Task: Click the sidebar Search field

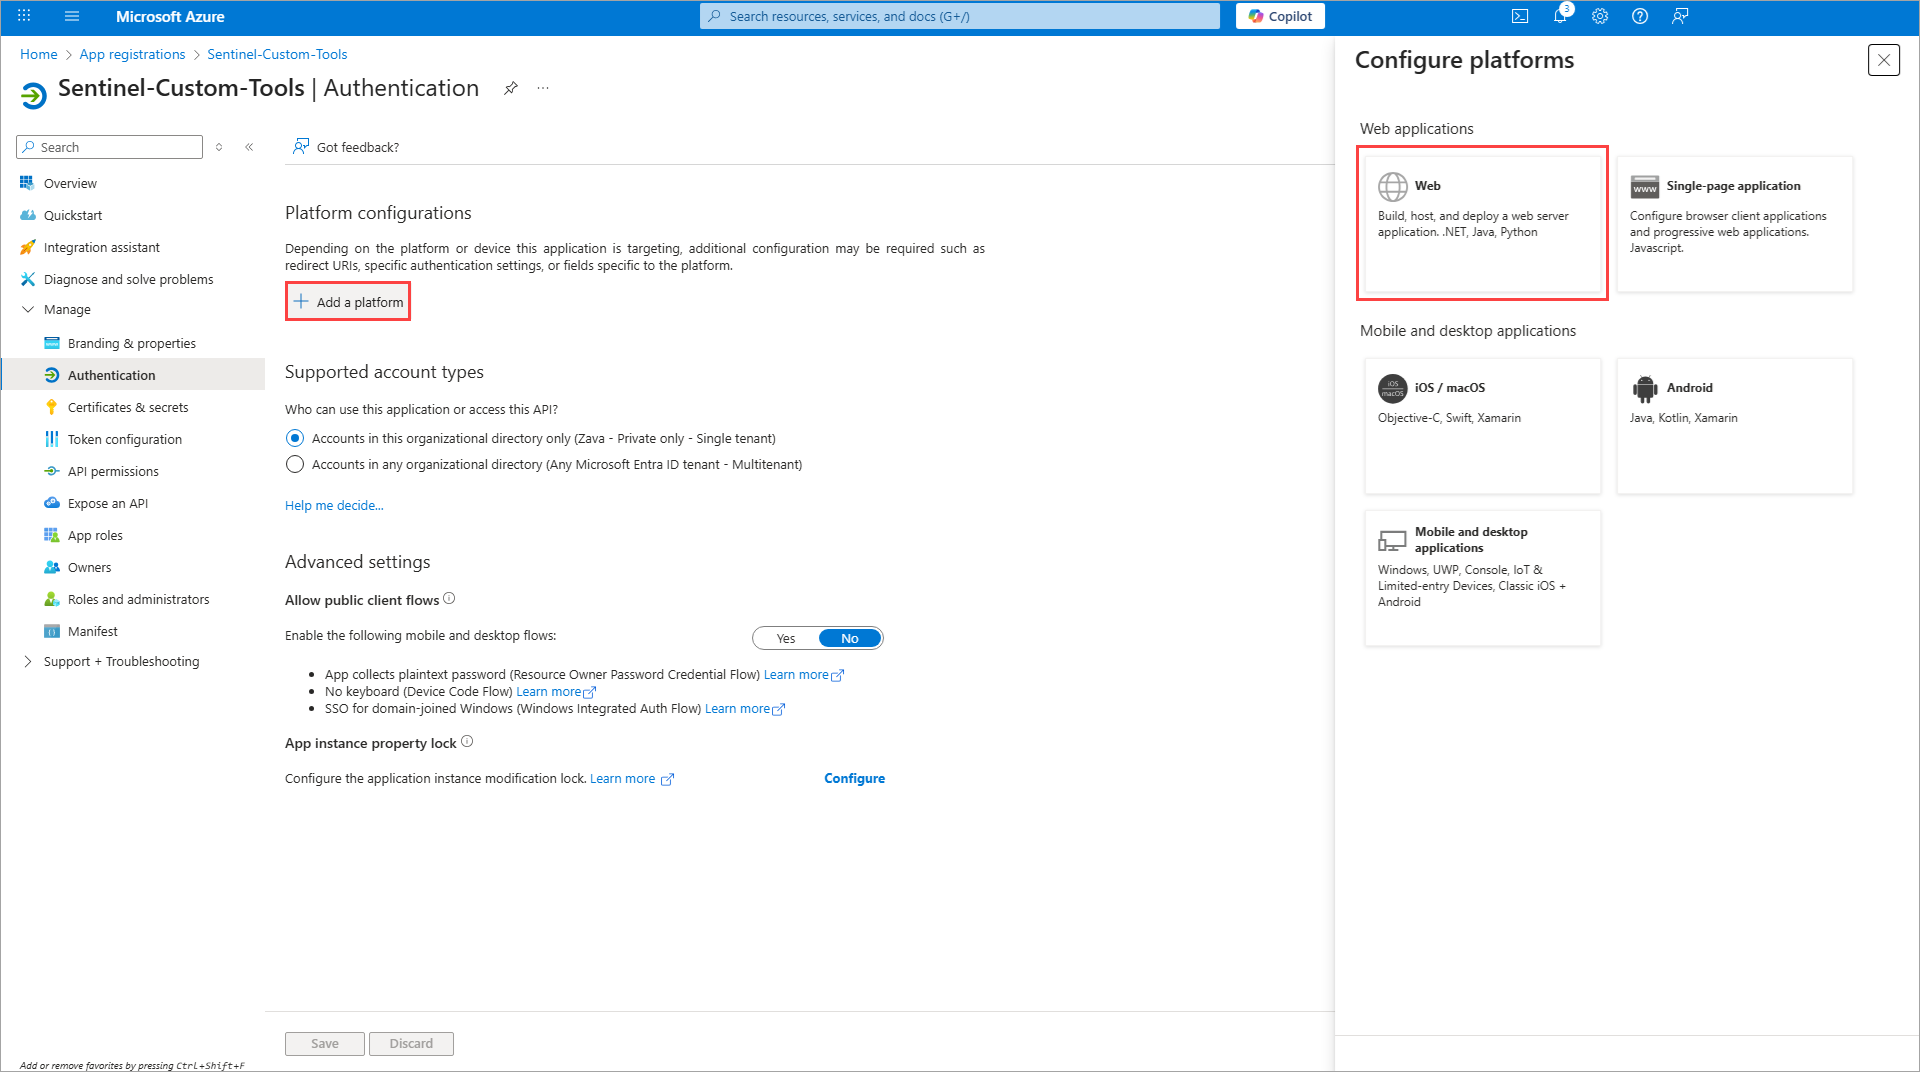Action: pos(110,147)
